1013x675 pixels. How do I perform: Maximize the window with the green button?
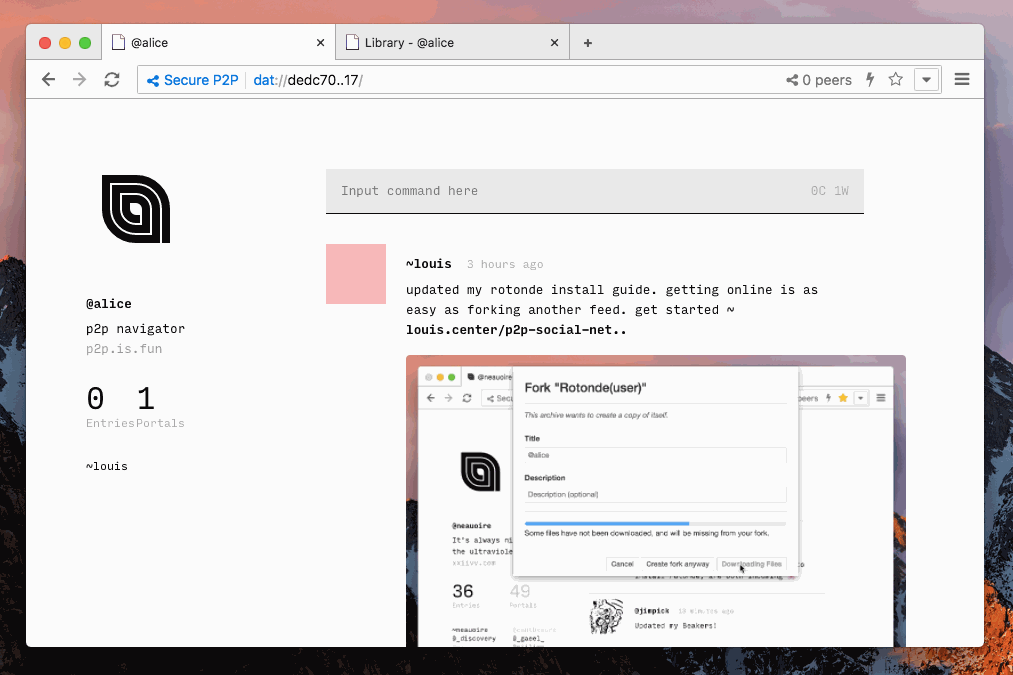pyautogui.click(x=85, y=43)
